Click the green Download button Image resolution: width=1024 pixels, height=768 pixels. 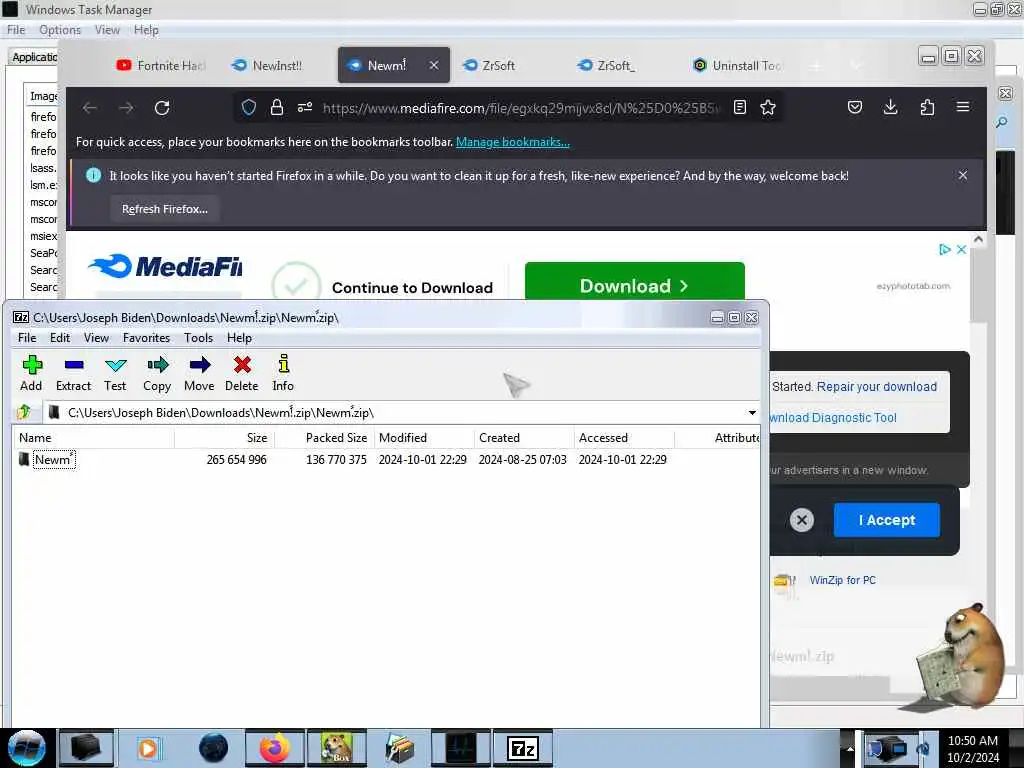point(634,281)
